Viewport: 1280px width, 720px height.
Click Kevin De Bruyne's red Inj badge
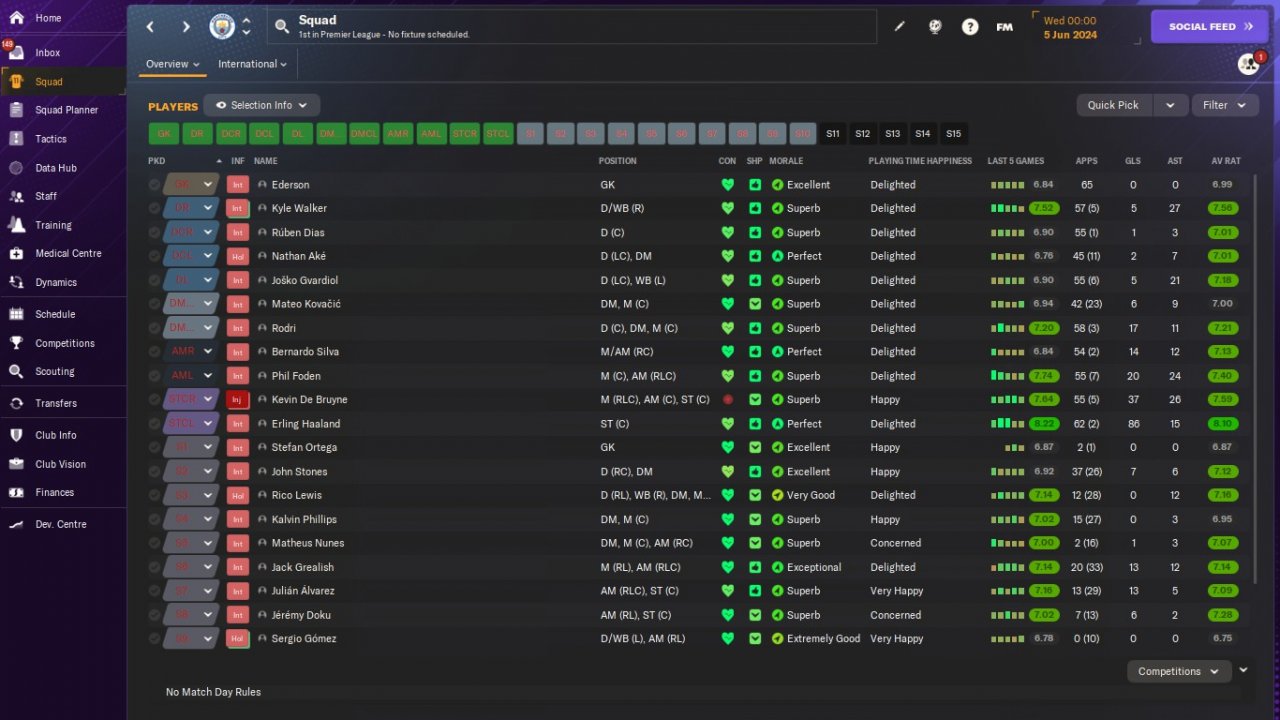click(238, 400)
